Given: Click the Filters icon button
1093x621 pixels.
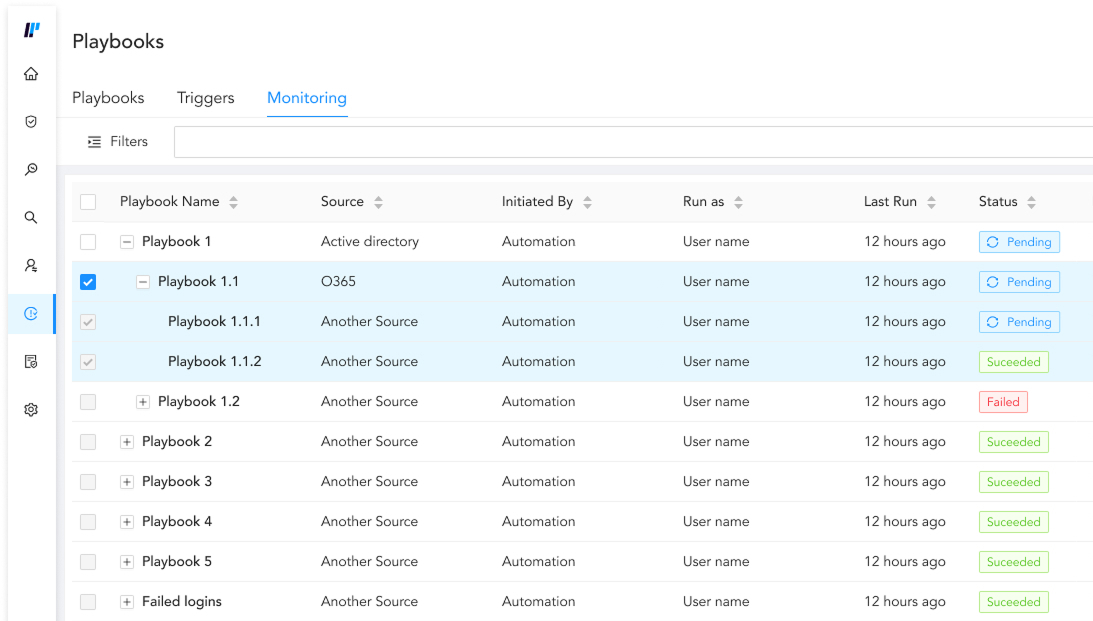Looking at the screenshot, I should 95,142.
